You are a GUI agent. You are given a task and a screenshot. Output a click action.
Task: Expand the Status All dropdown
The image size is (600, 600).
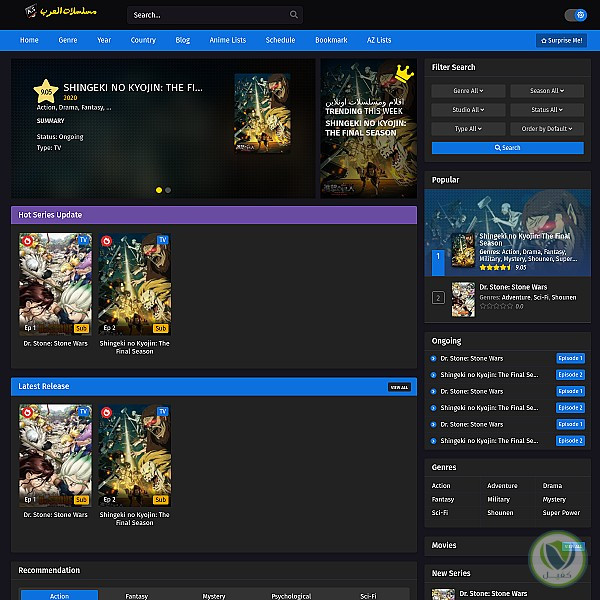click(x=547, y=110)
